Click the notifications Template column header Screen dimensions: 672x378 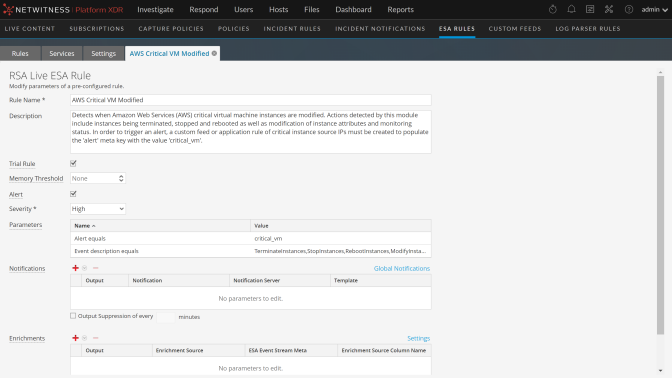point(381,280)
